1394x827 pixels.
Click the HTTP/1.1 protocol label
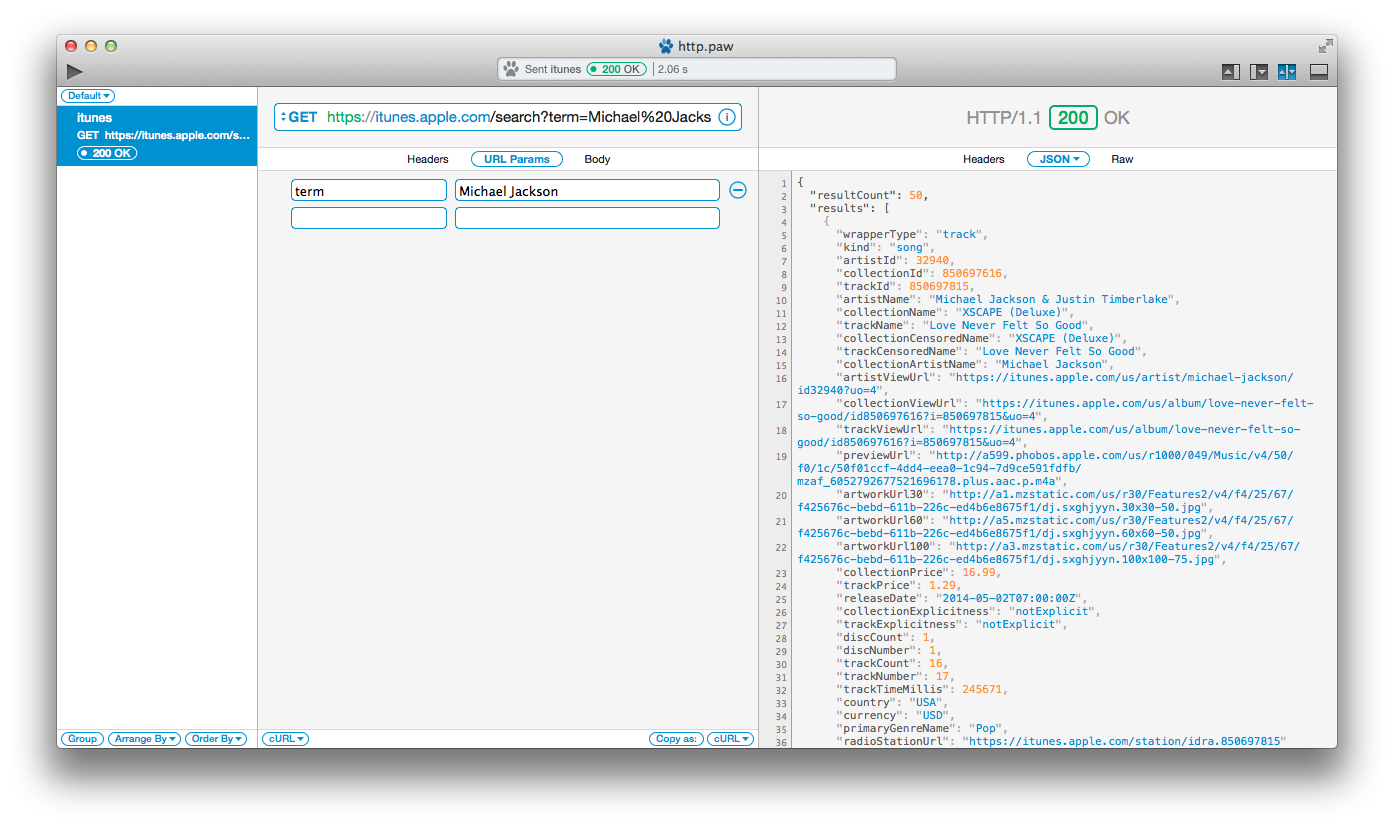(1003, 117)
